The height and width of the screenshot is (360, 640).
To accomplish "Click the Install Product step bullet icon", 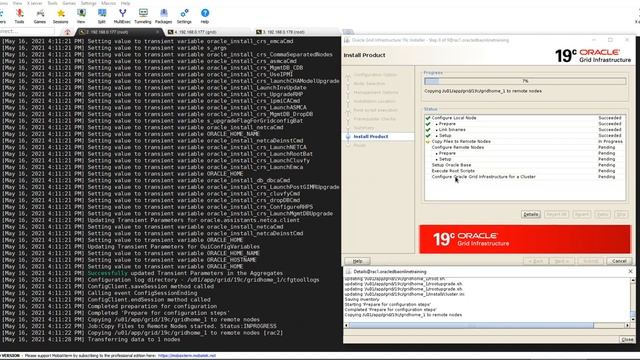I will tap(348, 137).
